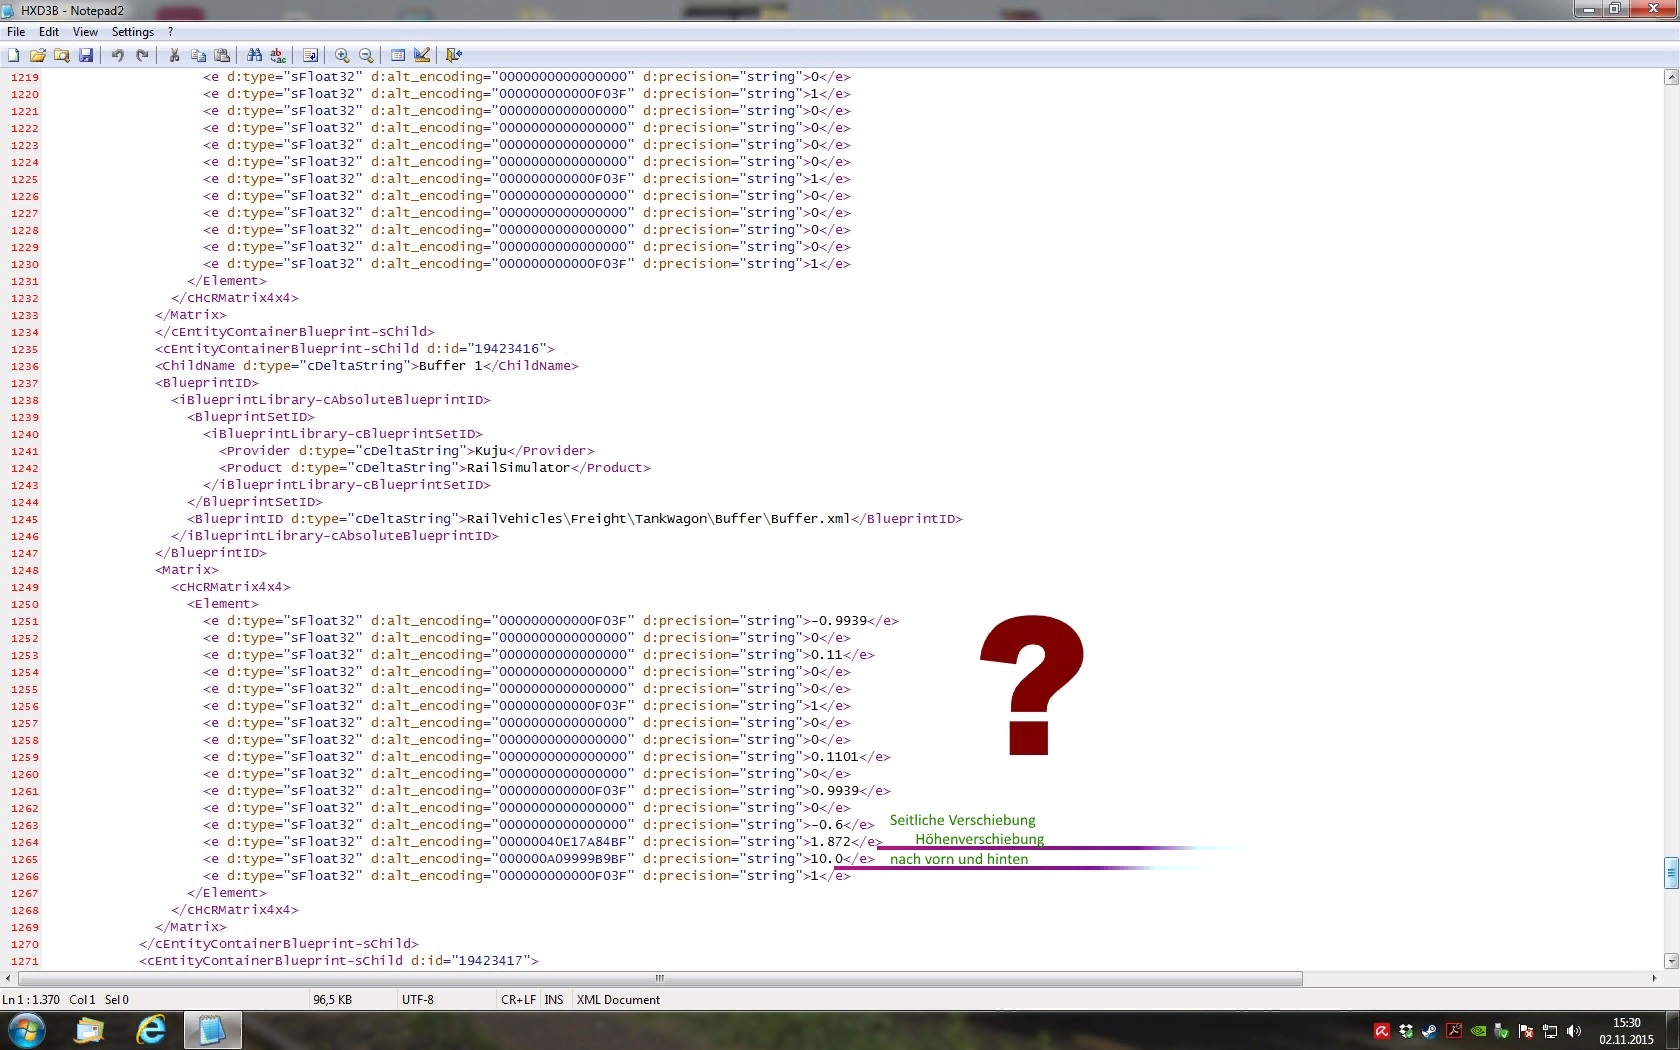Screen dimensions: 1680x1050
Task: Open Replace with the ab-ac icon
Action: click(278, 56)
